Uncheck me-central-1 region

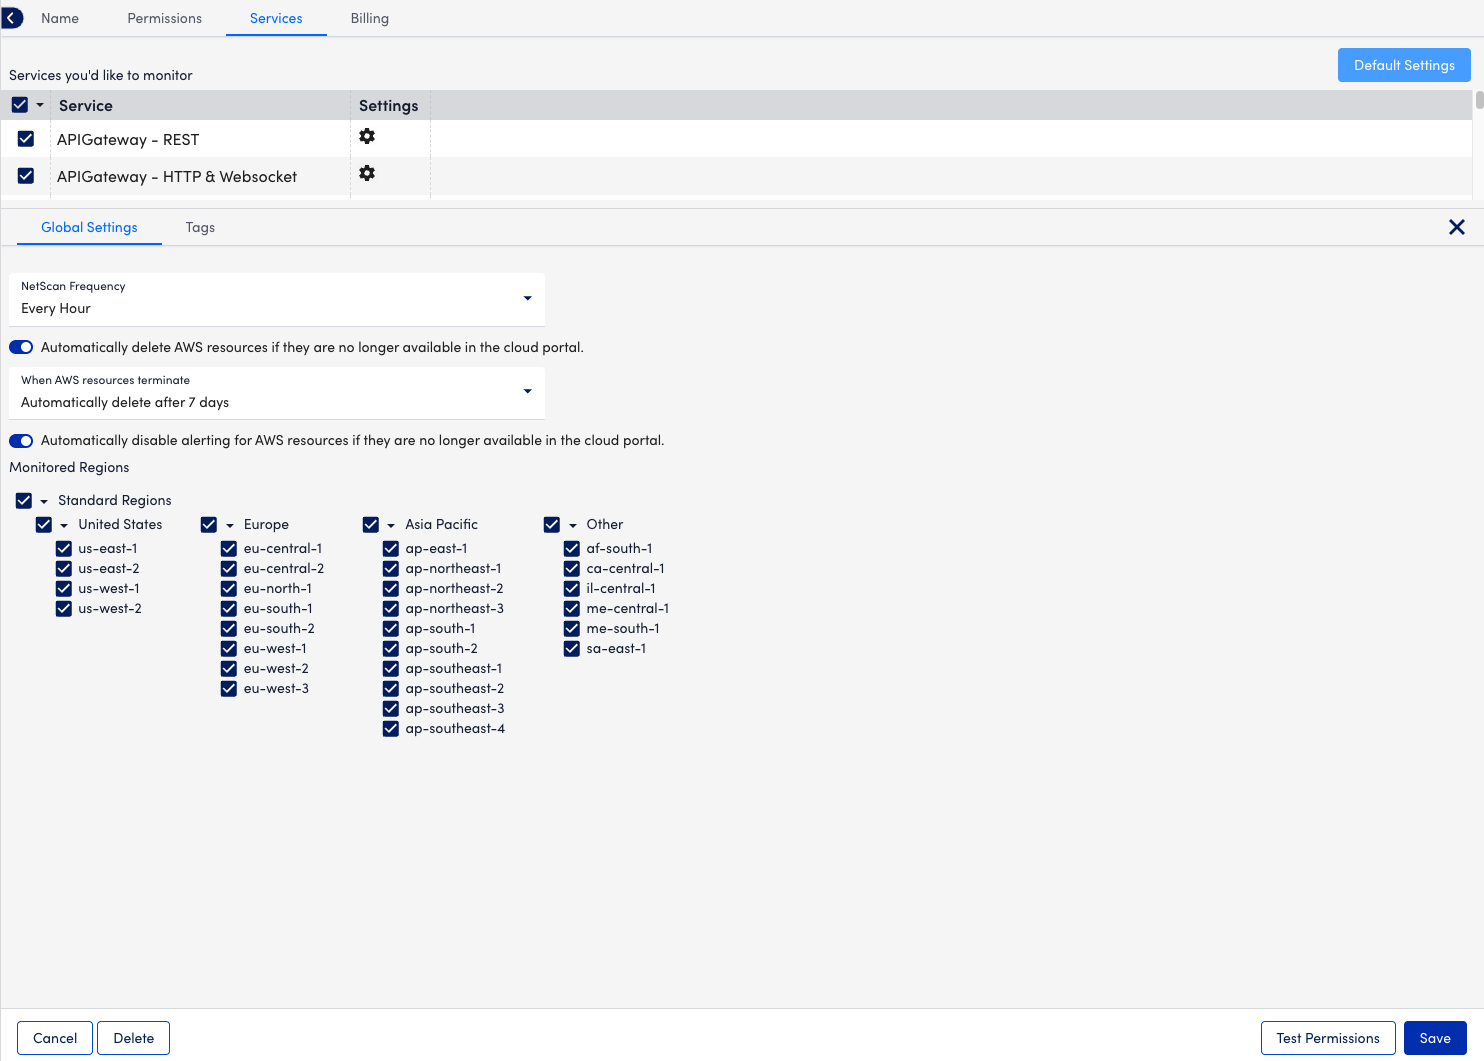tap(572, 608)
